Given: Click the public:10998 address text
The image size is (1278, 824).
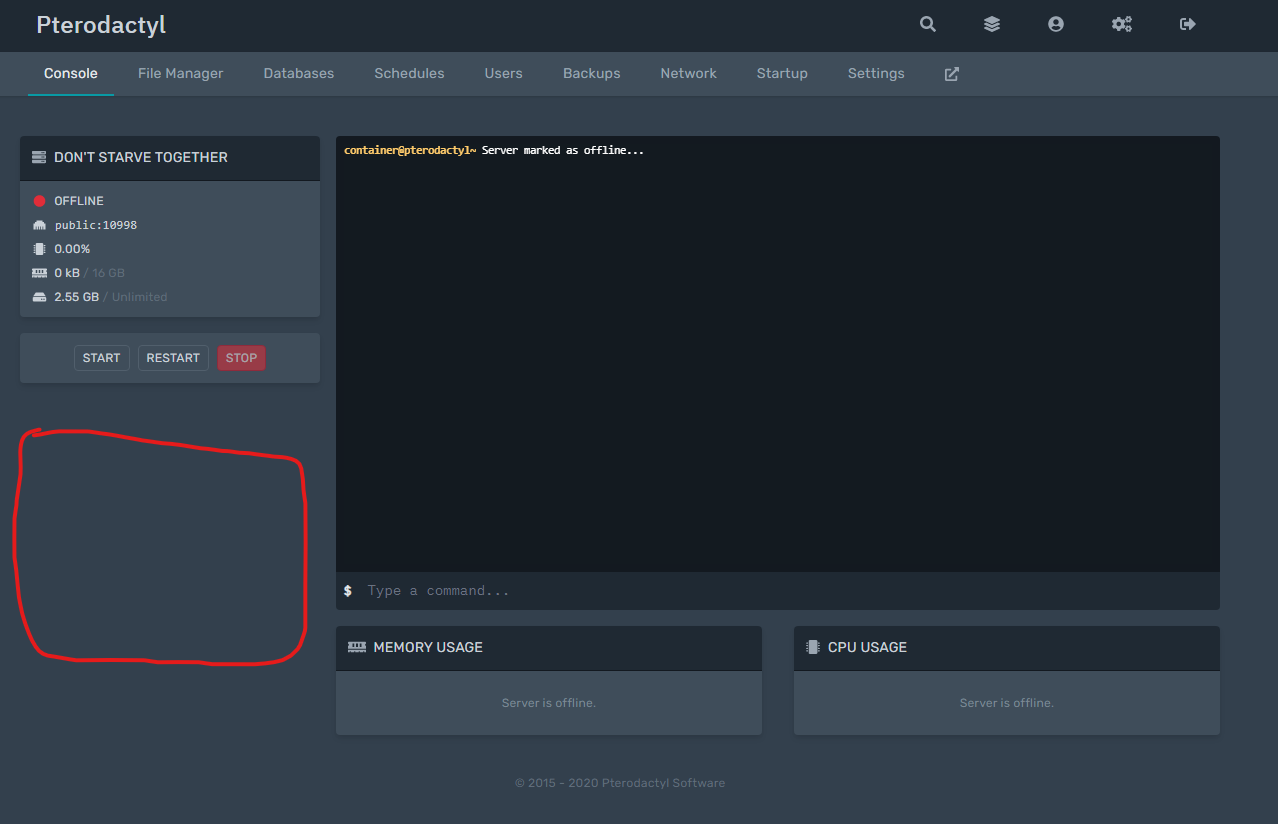Looking at the screenshot, I should coord(96,225).
